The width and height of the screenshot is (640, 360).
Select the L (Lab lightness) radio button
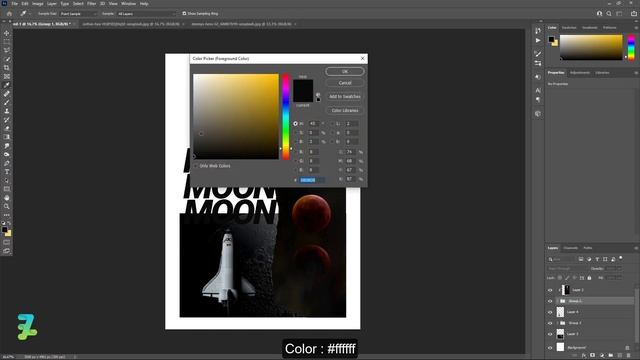click(x=332, y=123)
